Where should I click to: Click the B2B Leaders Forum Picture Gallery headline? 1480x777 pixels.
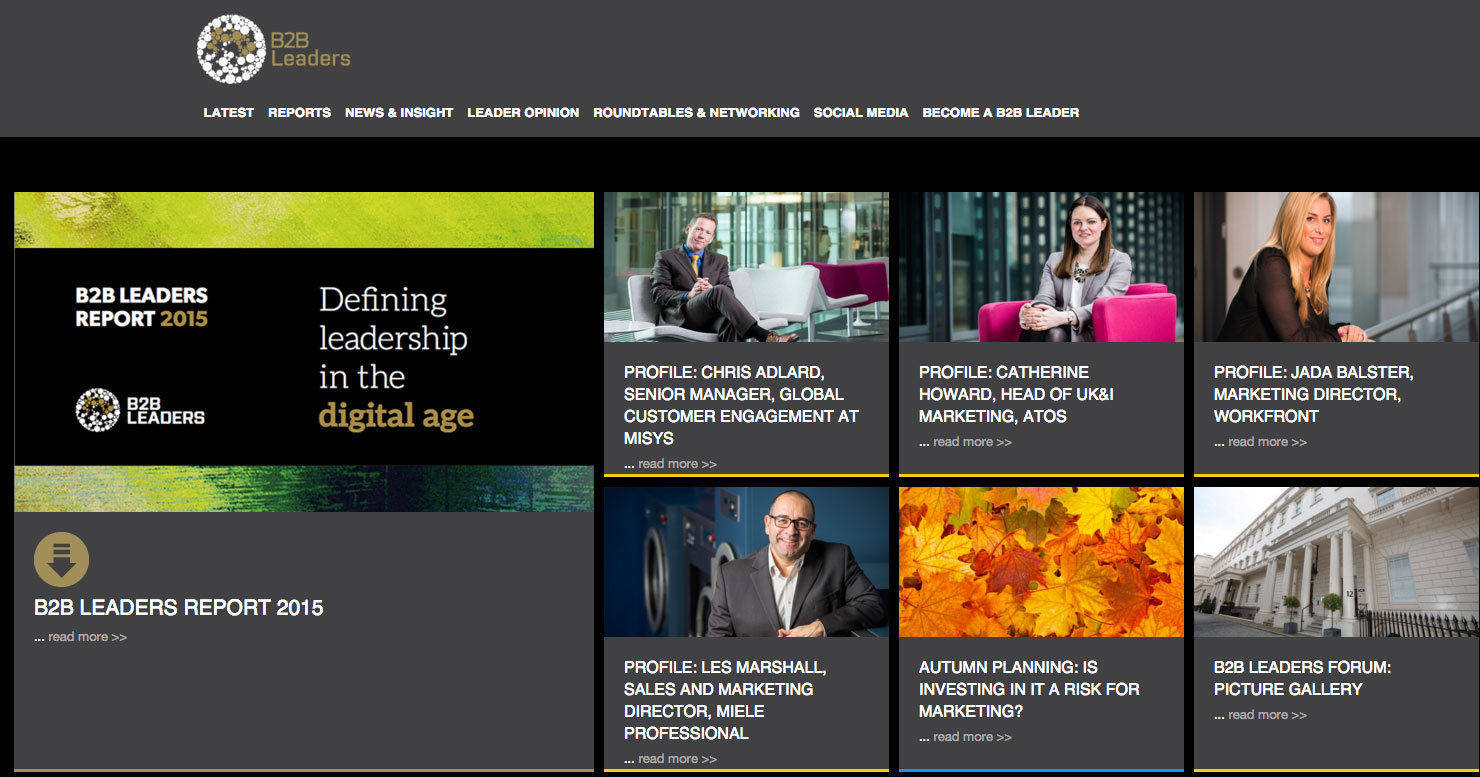1302,678
